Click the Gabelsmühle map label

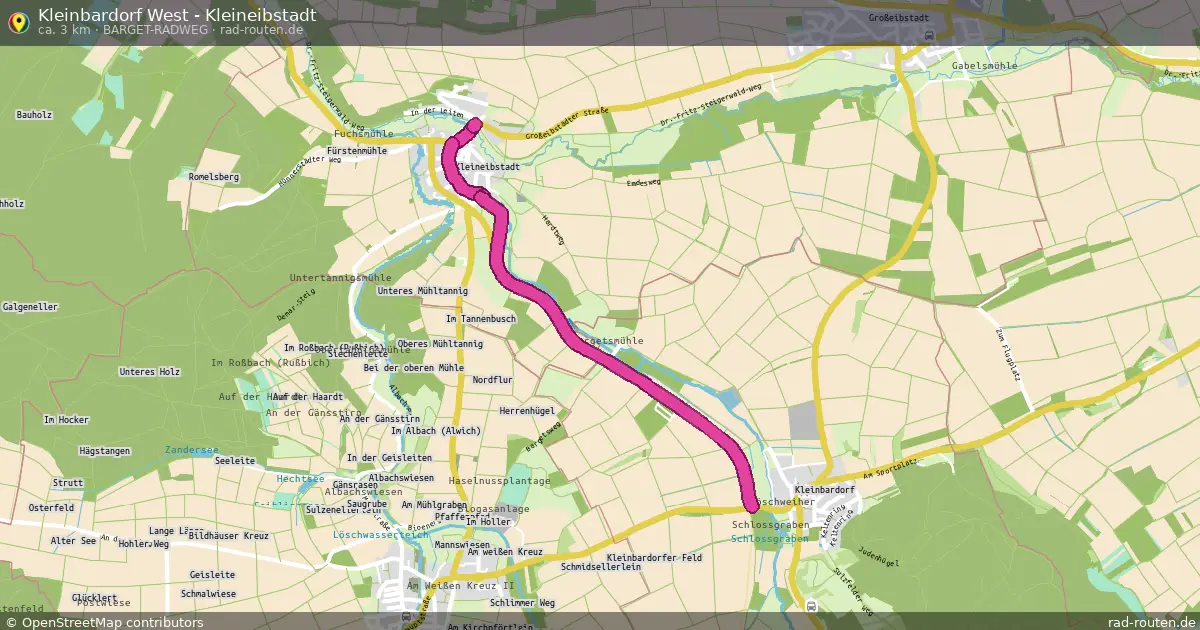tap(985, 65)
